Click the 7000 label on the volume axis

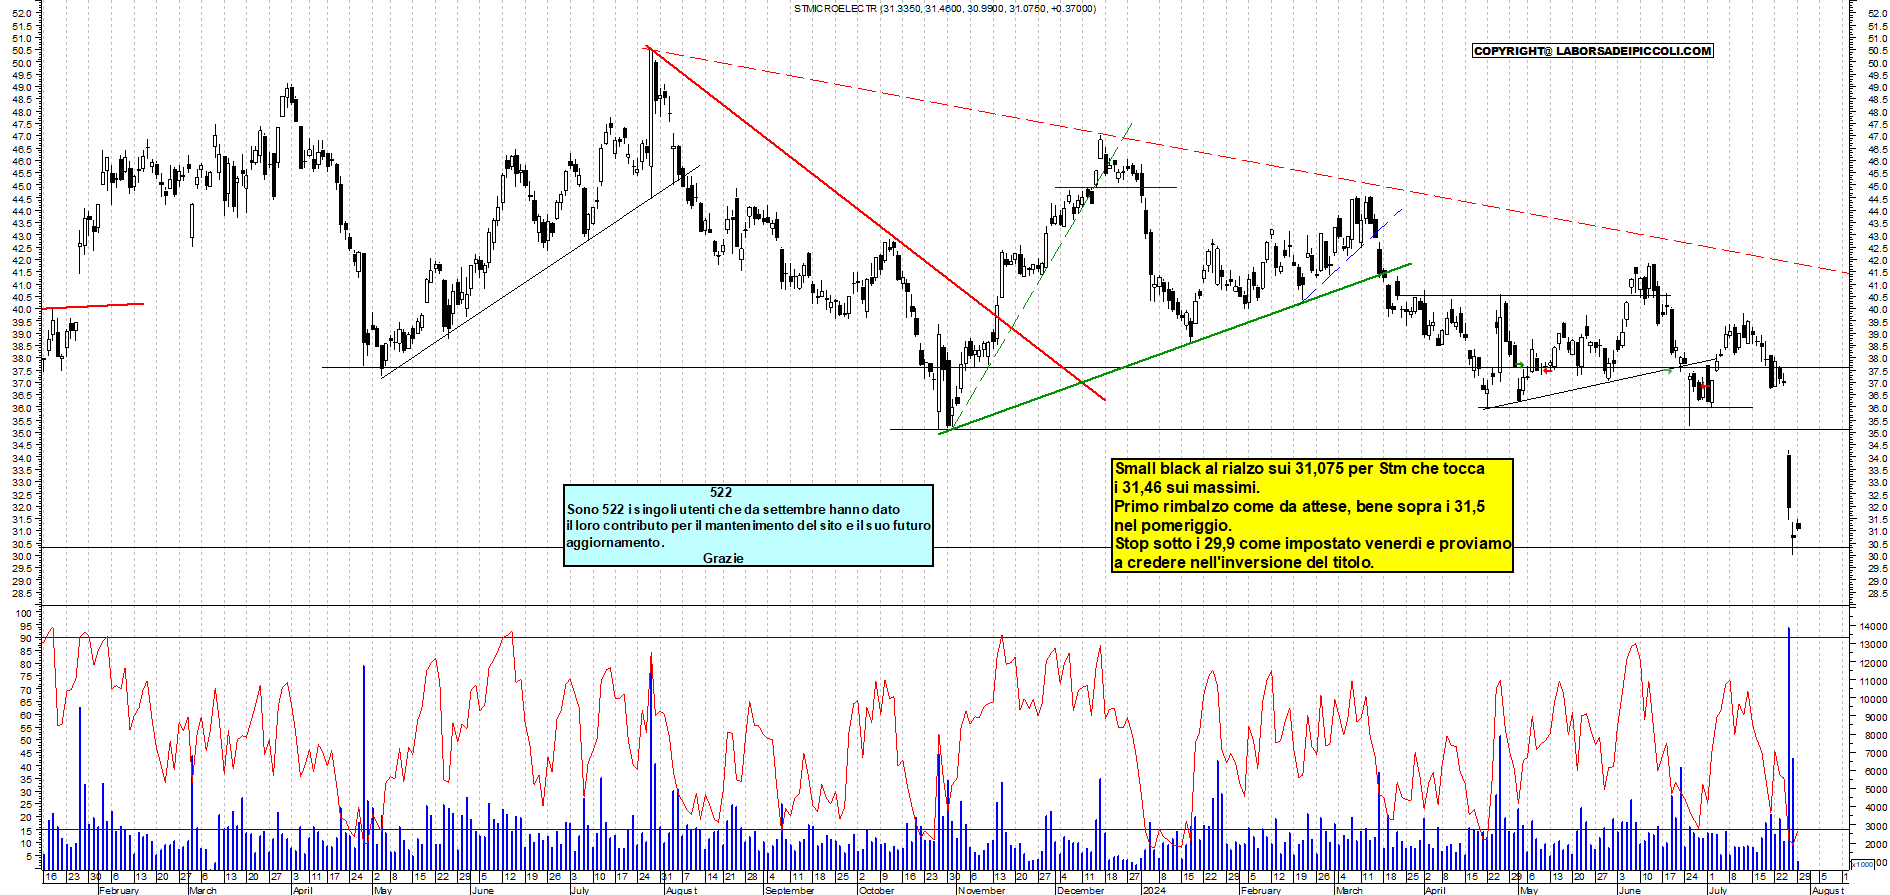[x=1875, y=754]
